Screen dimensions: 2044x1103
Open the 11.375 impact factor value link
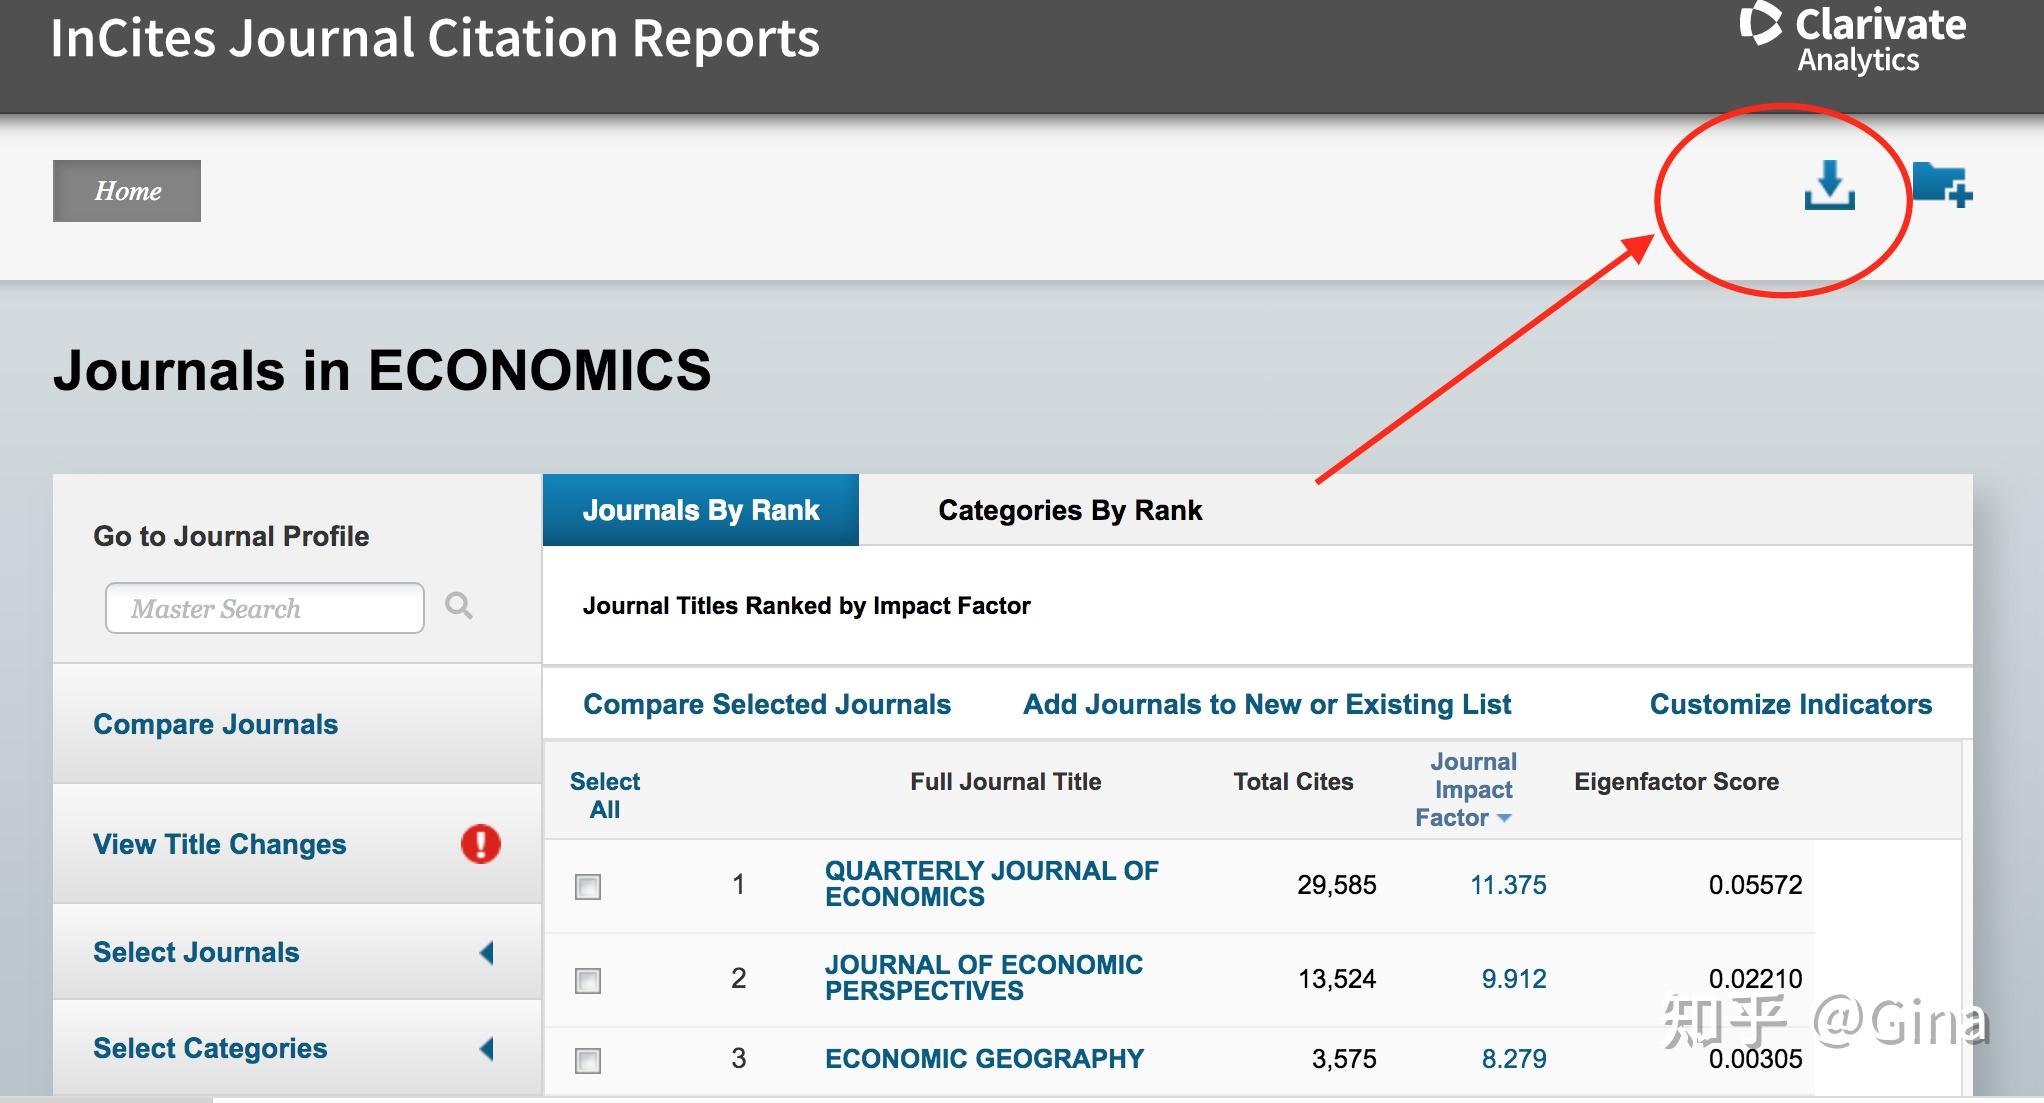[1507, 885]
